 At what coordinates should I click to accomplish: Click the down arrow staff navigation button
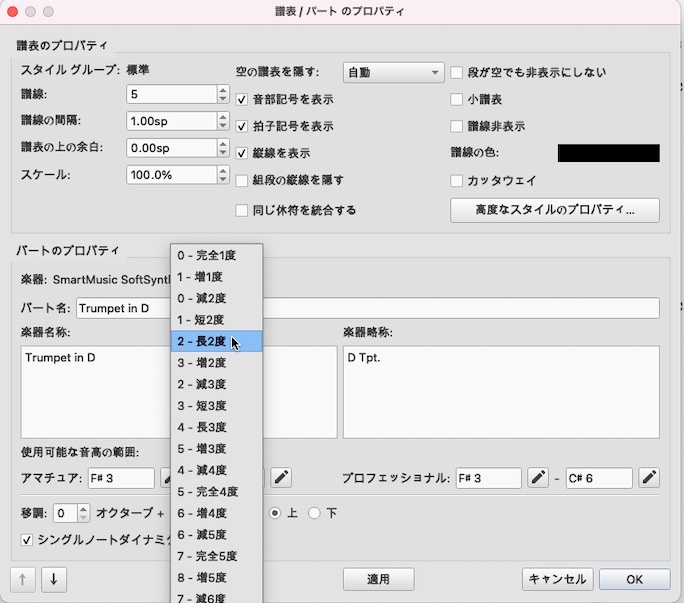[53, 579]
